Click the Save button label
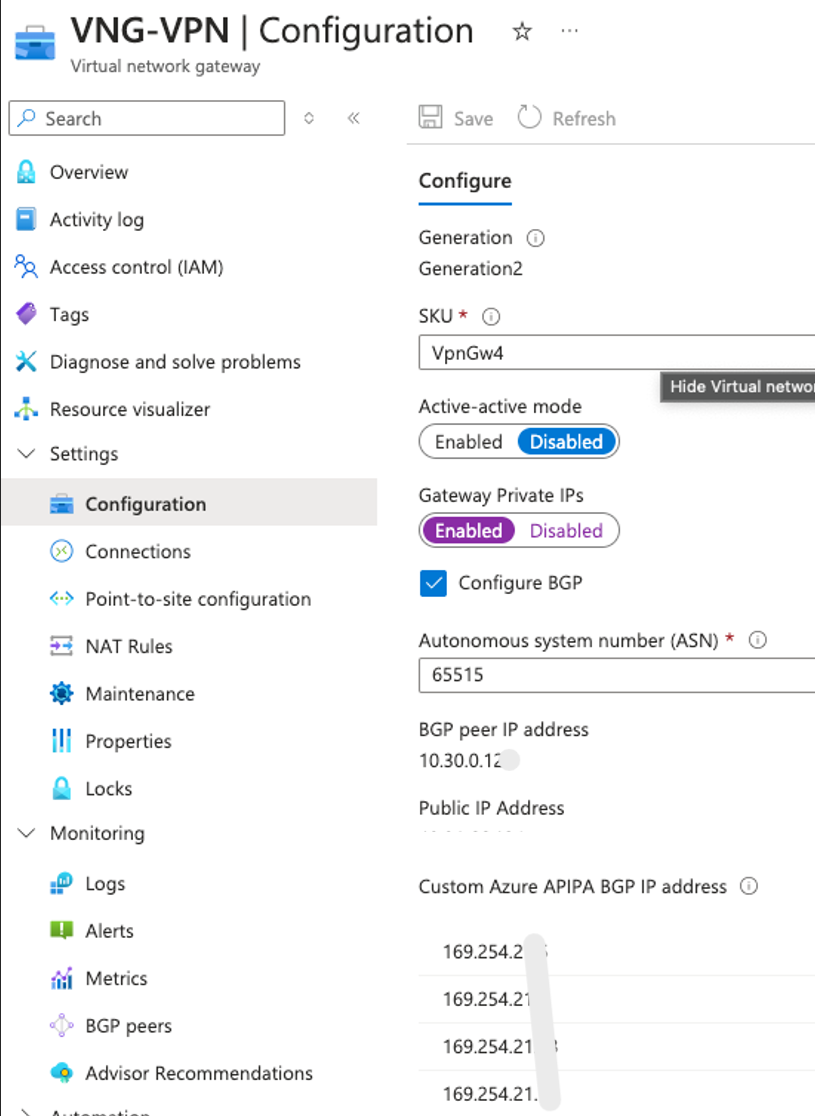815x1116 pixels. (474, 118)
